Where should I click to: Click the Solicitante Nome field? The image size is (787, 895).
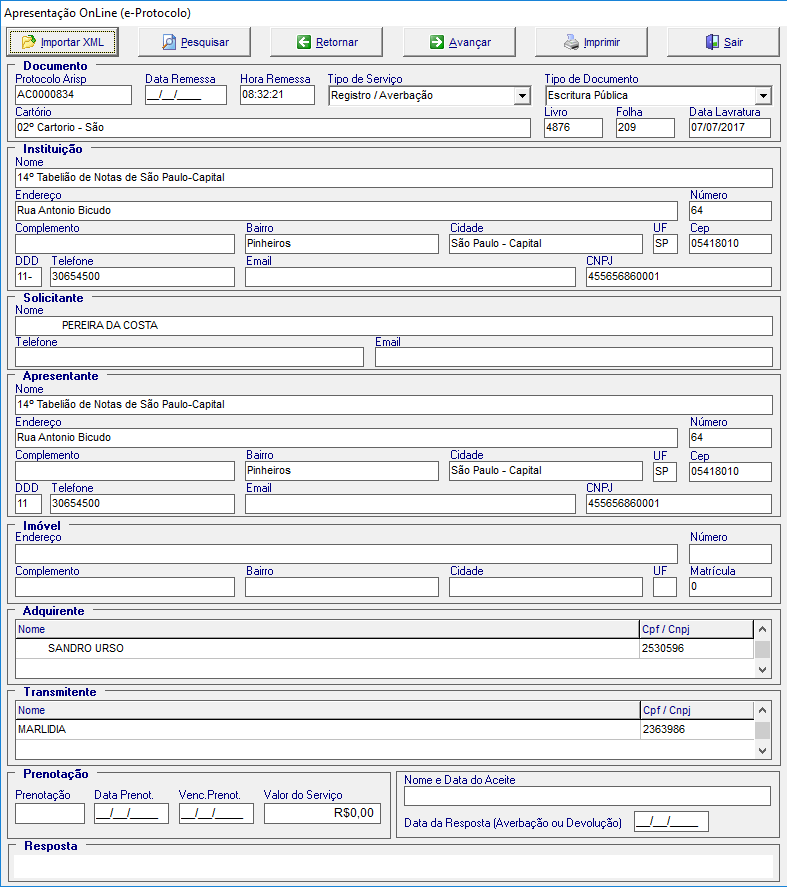click(394, 326)
